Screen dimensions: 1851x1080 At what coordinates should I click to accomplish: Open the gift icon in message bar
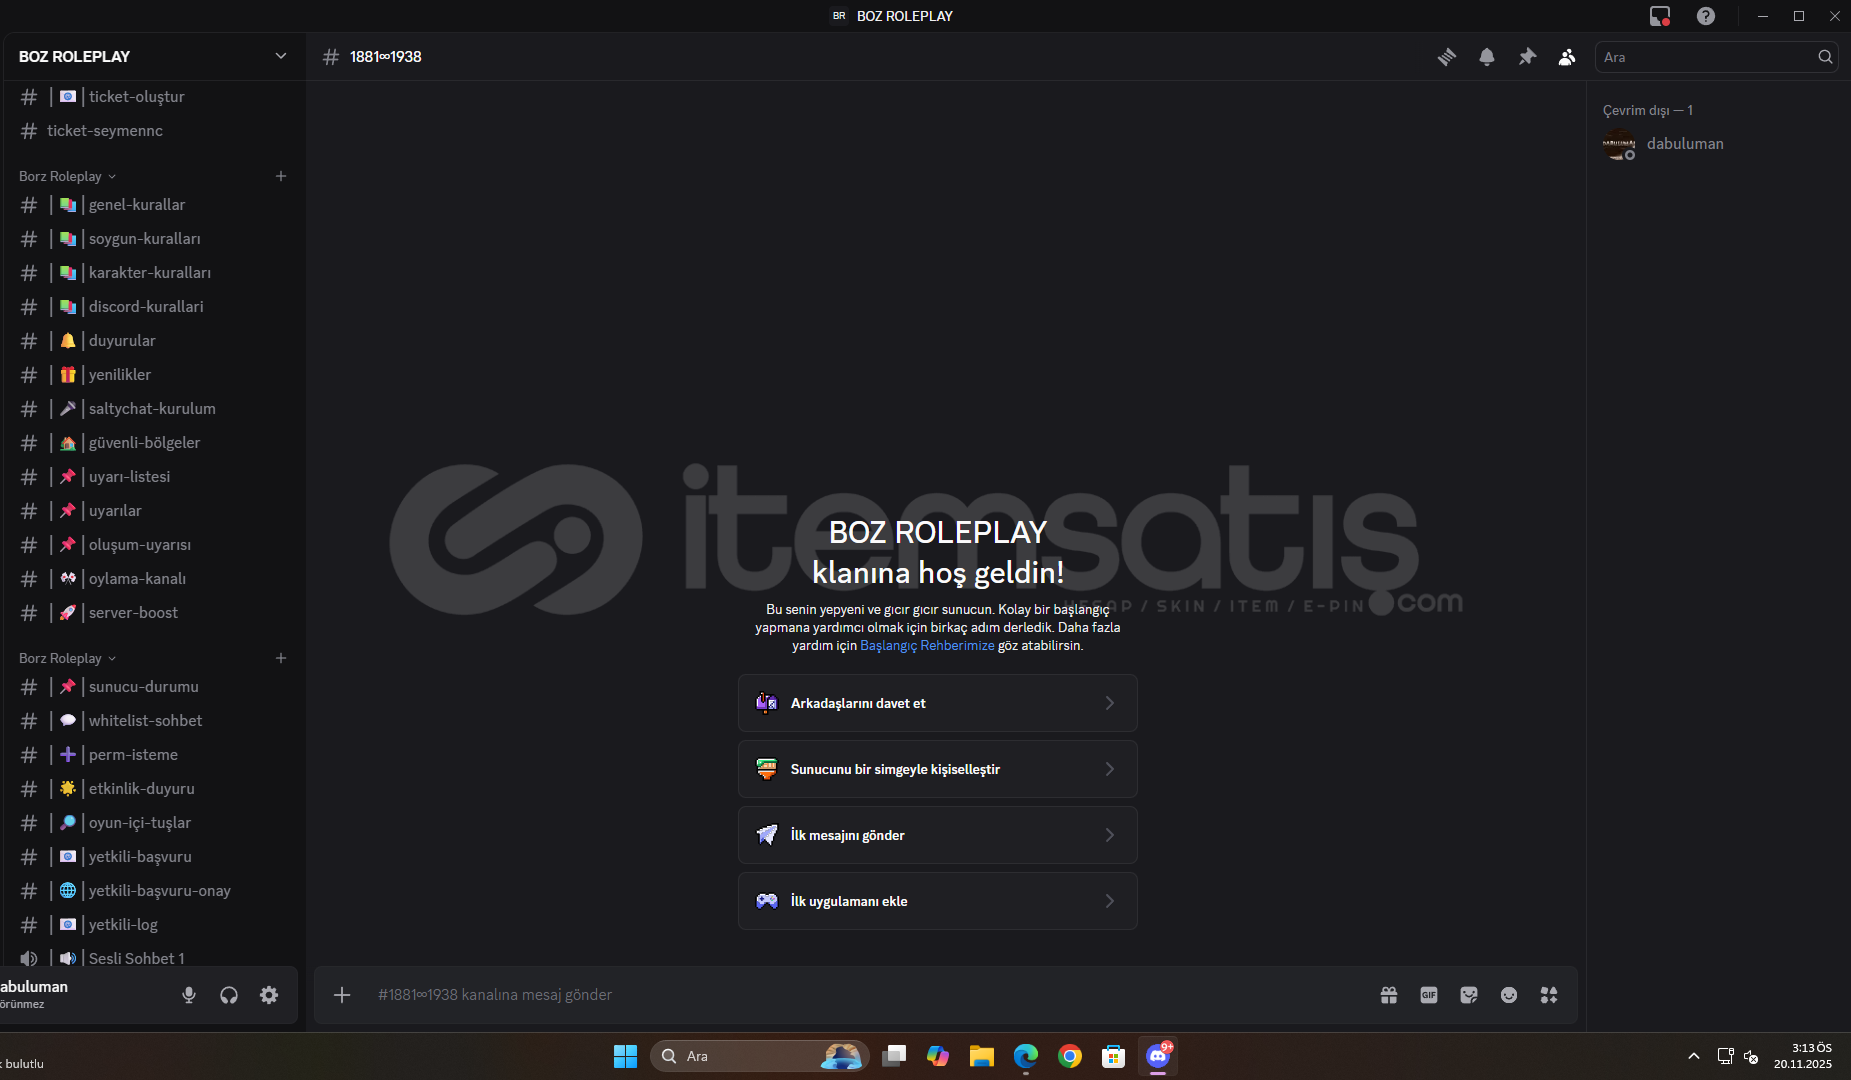(1389, 995)
